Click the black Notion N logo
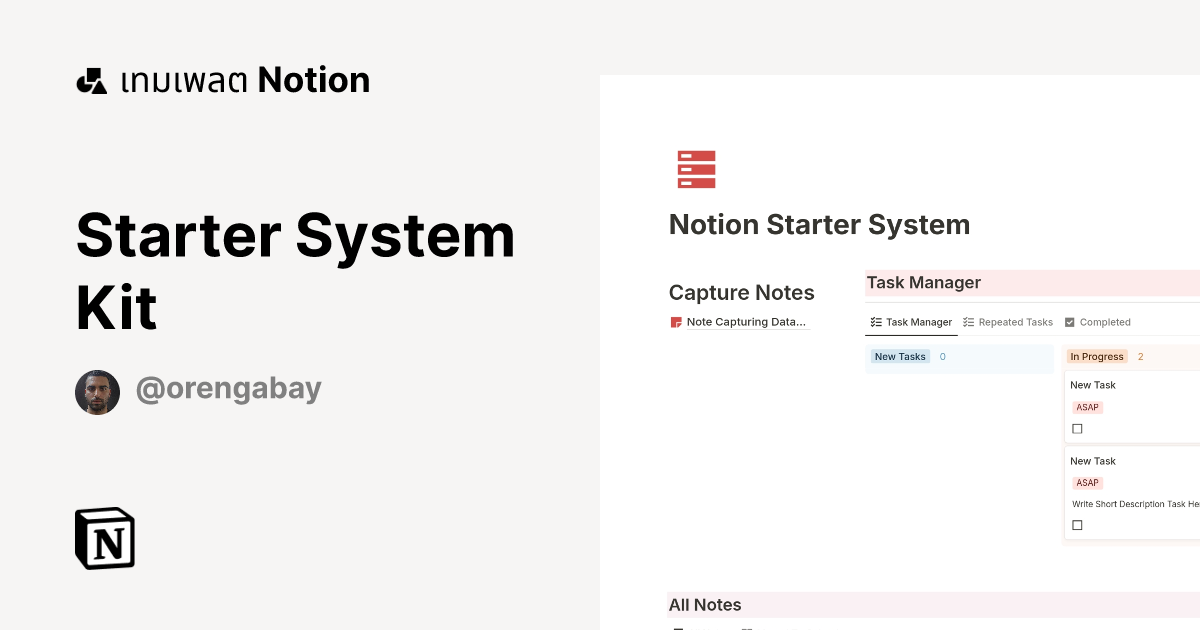The image size is (1200, 630). click(104, 538)
